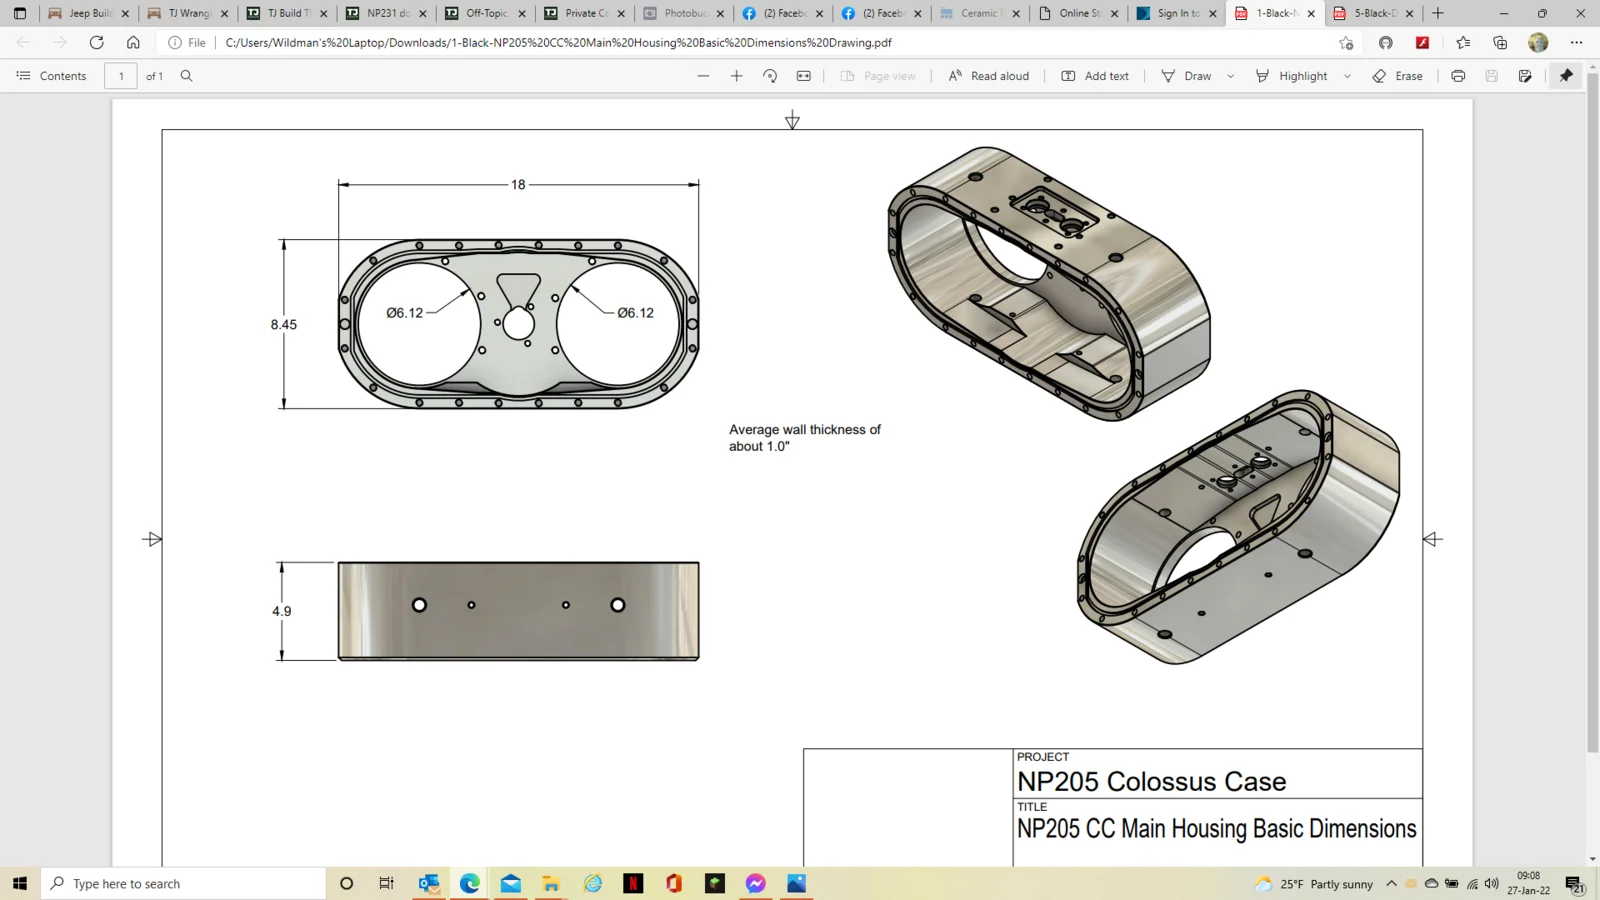The image size is (1600, 900).
Task: Open volume control in system tray
Action: click(1492, 884)
